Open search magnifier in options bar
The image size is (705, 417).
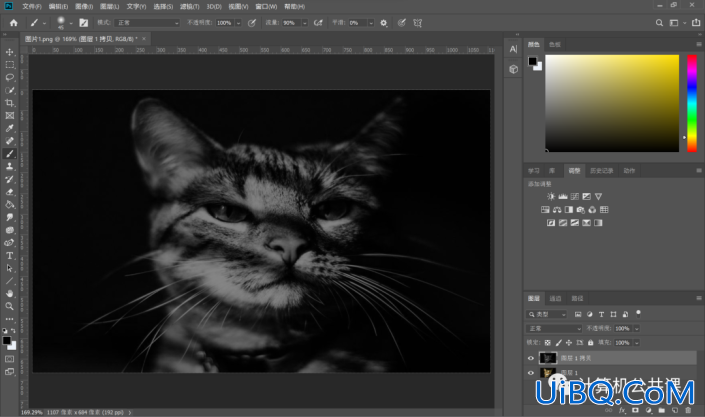[659, 22]
